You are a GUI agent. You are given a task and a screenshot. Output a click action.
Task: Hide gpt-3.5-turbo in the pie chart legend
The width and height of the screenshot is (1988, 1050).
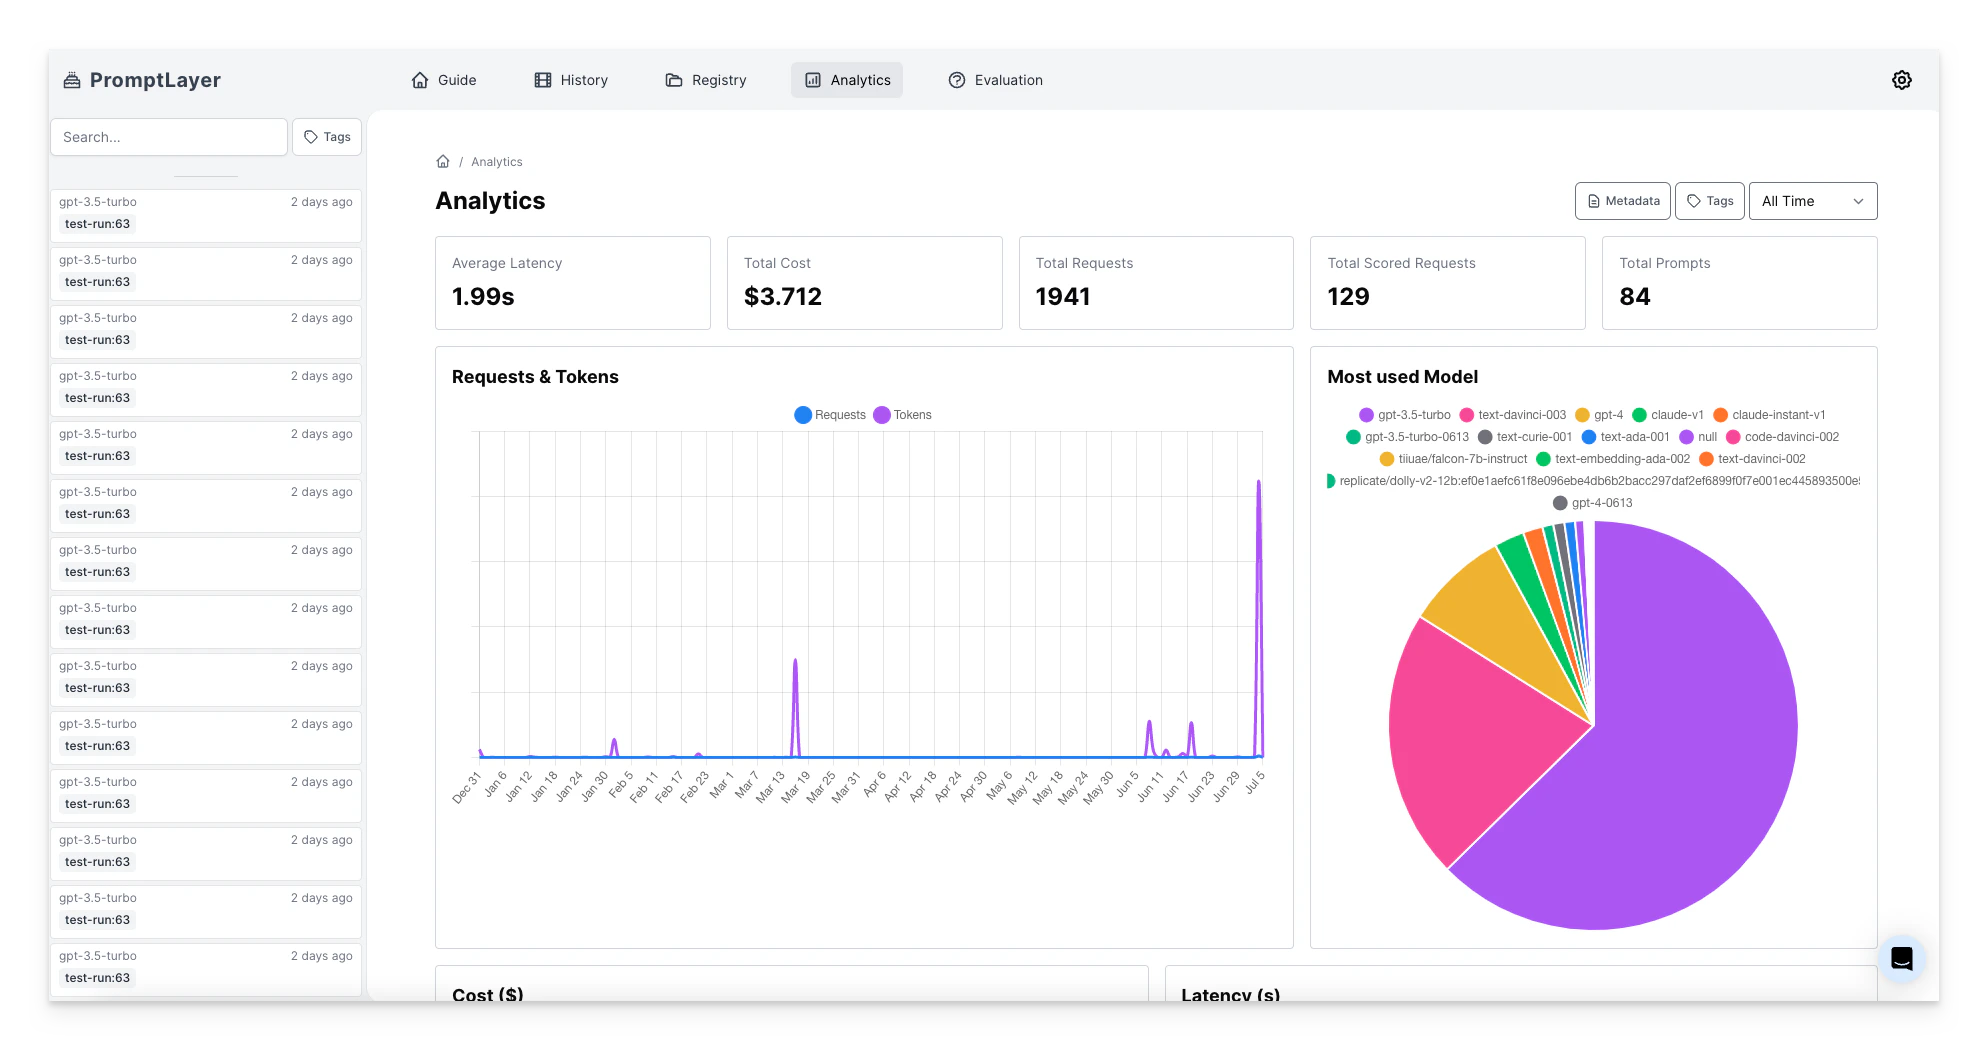click(x=1405, y=415)
